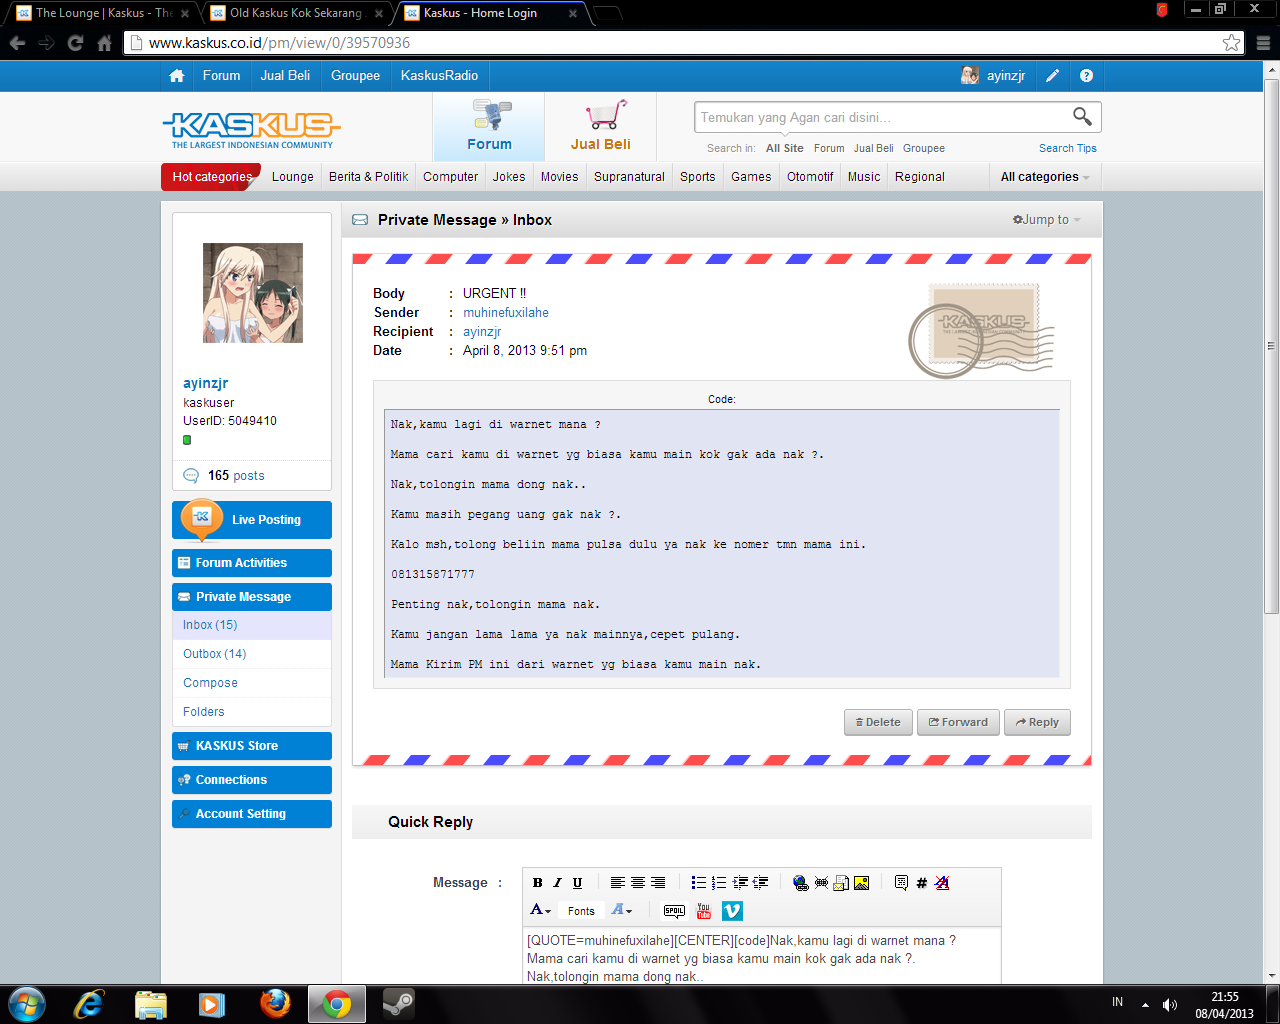Open Computer category
Image resolution: width=1280 pixels, height=1024 pixels.
pyautogui.click(x=451, y=177)
